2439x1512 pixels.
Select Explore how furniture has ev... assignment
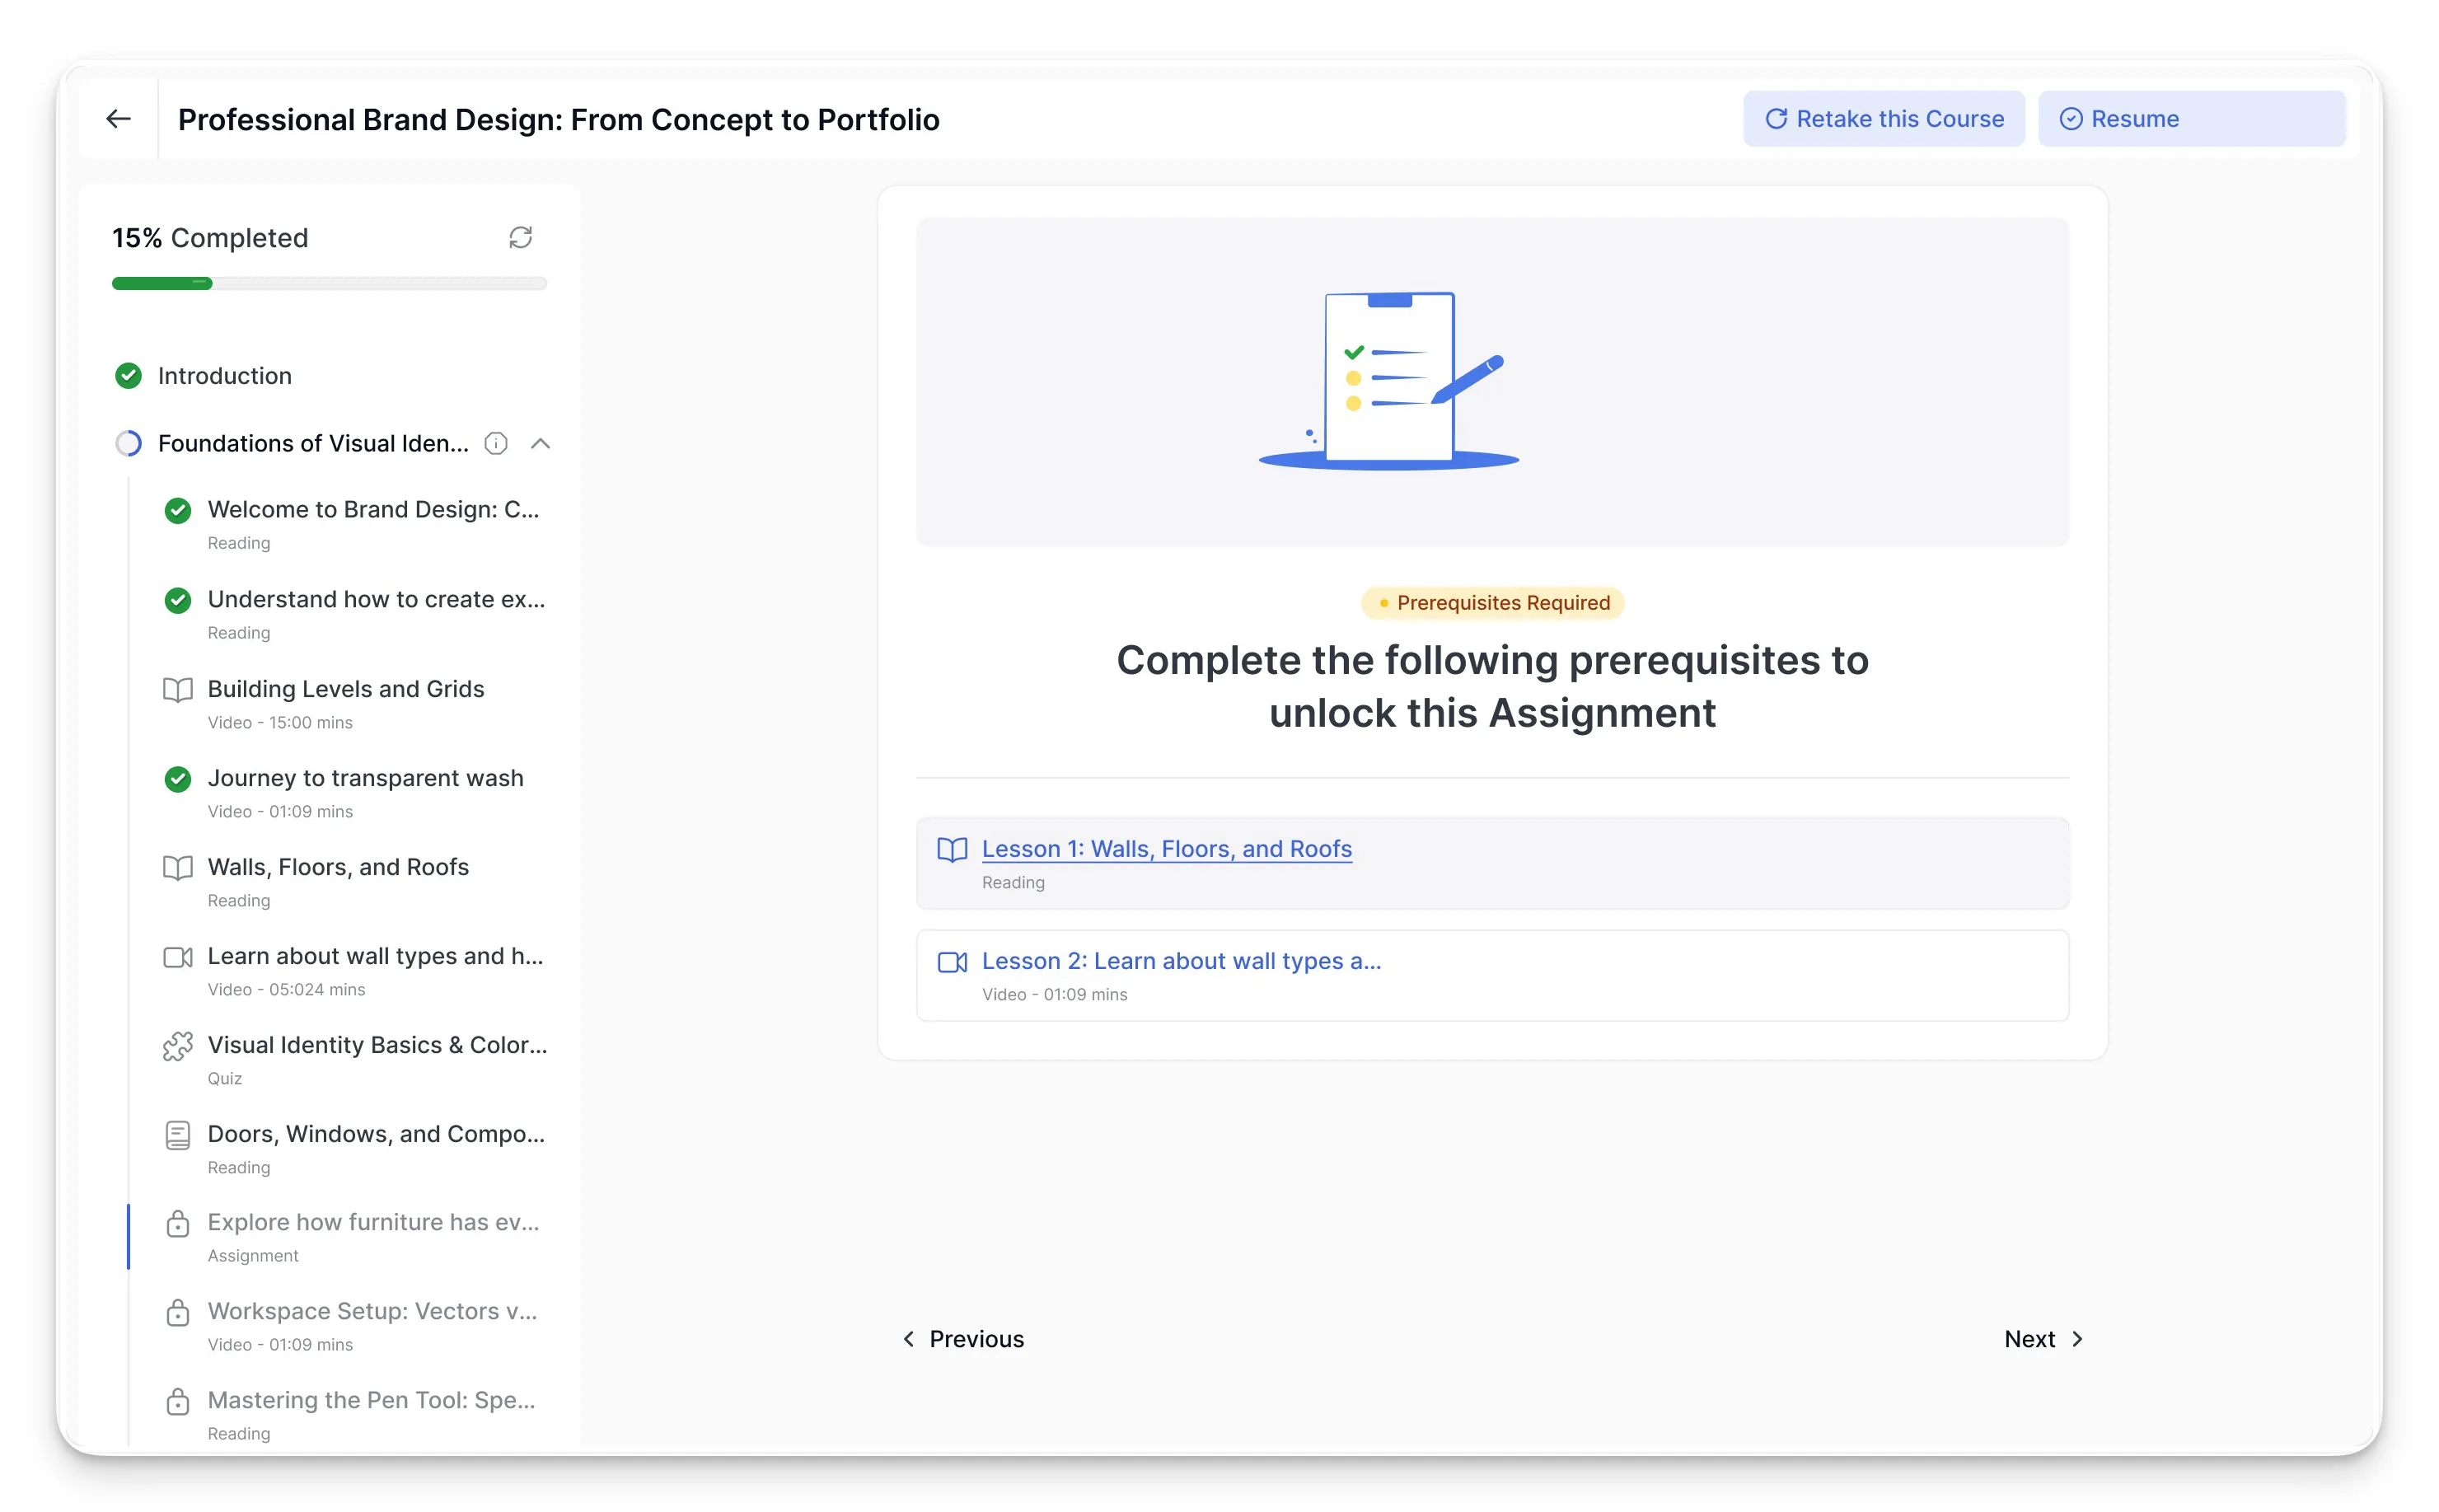(x=373, y=1223)
